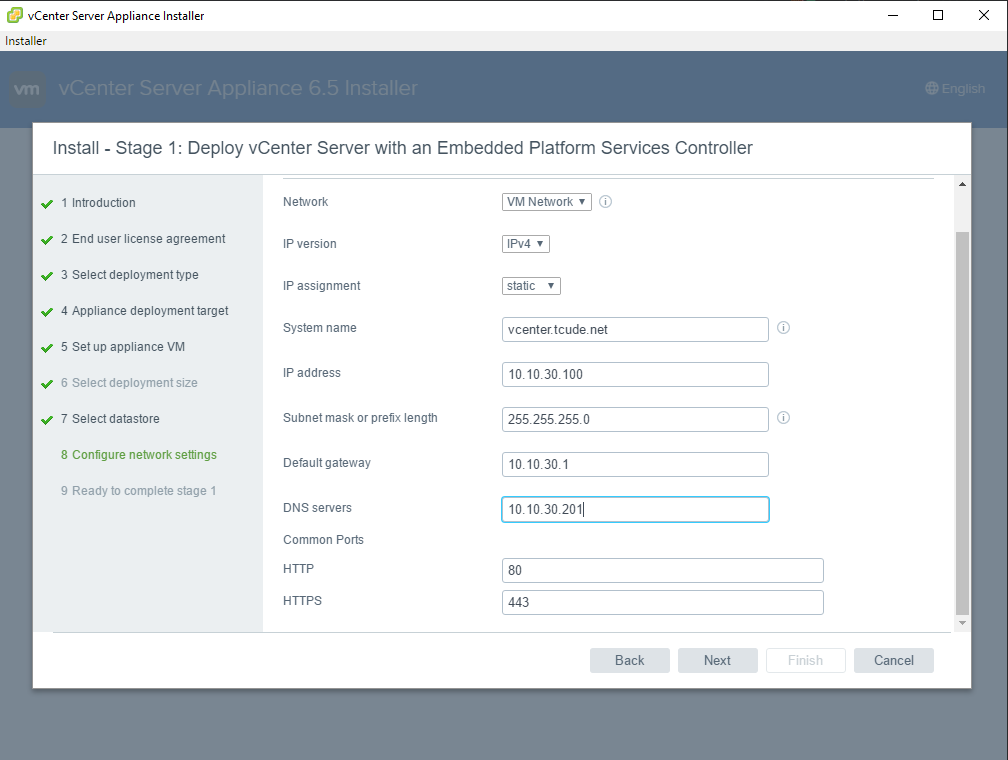Click the Subnet mask input field
The image size is (1008, 760).
coord(635,419)
